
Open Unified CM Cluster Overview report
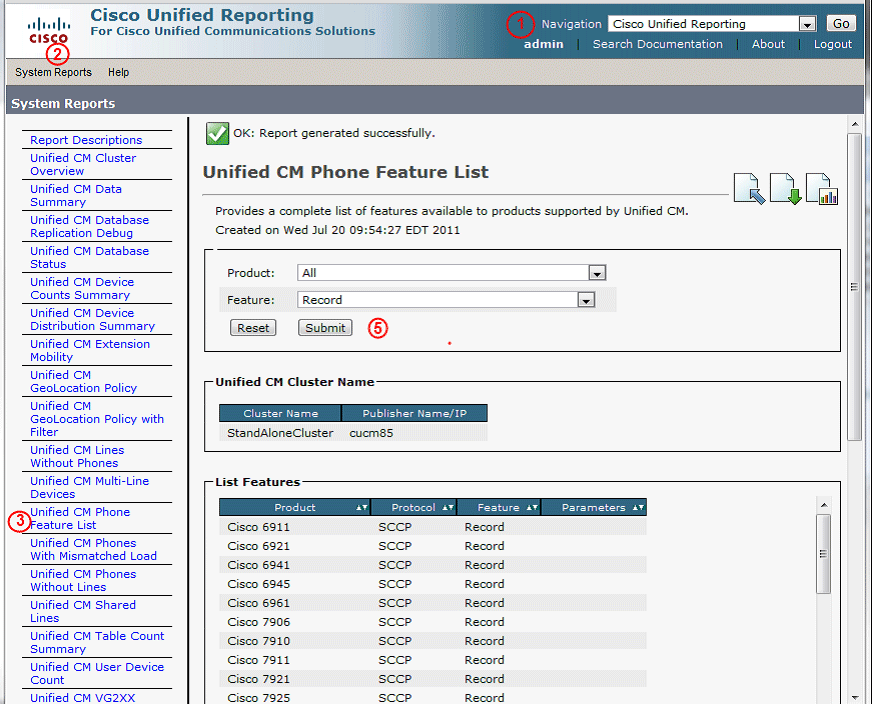point(83,165)
